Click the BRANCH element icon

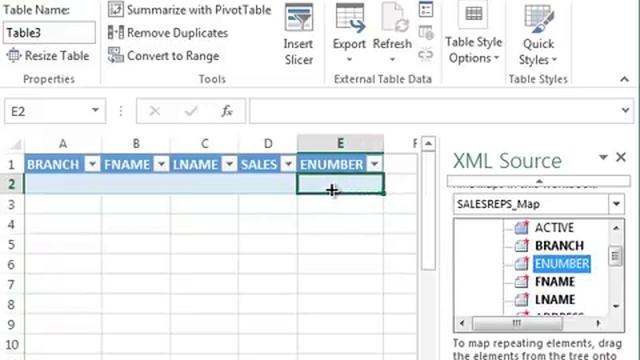pyautogui.click(x=522, y=245)
